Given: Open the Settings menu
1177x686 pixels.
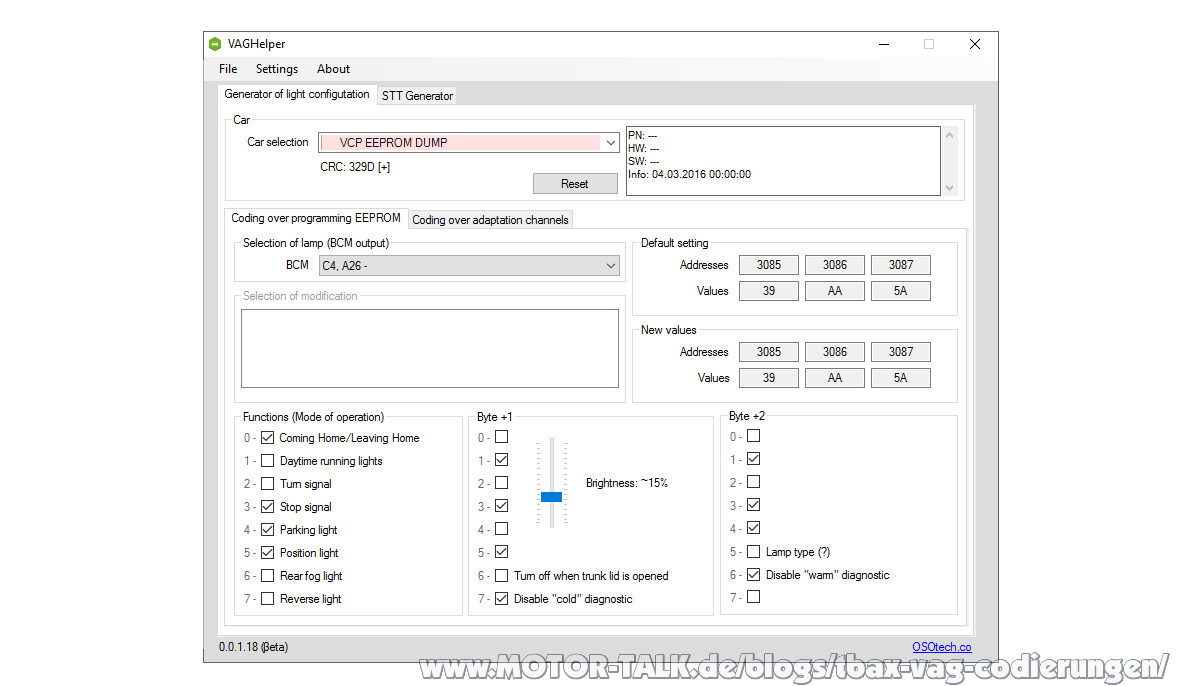Looking at the screenshot, I should tap(277, 69).
